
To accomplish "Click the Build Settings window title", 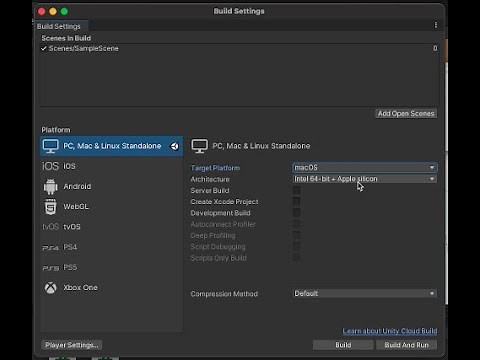I will pos(239,11).
